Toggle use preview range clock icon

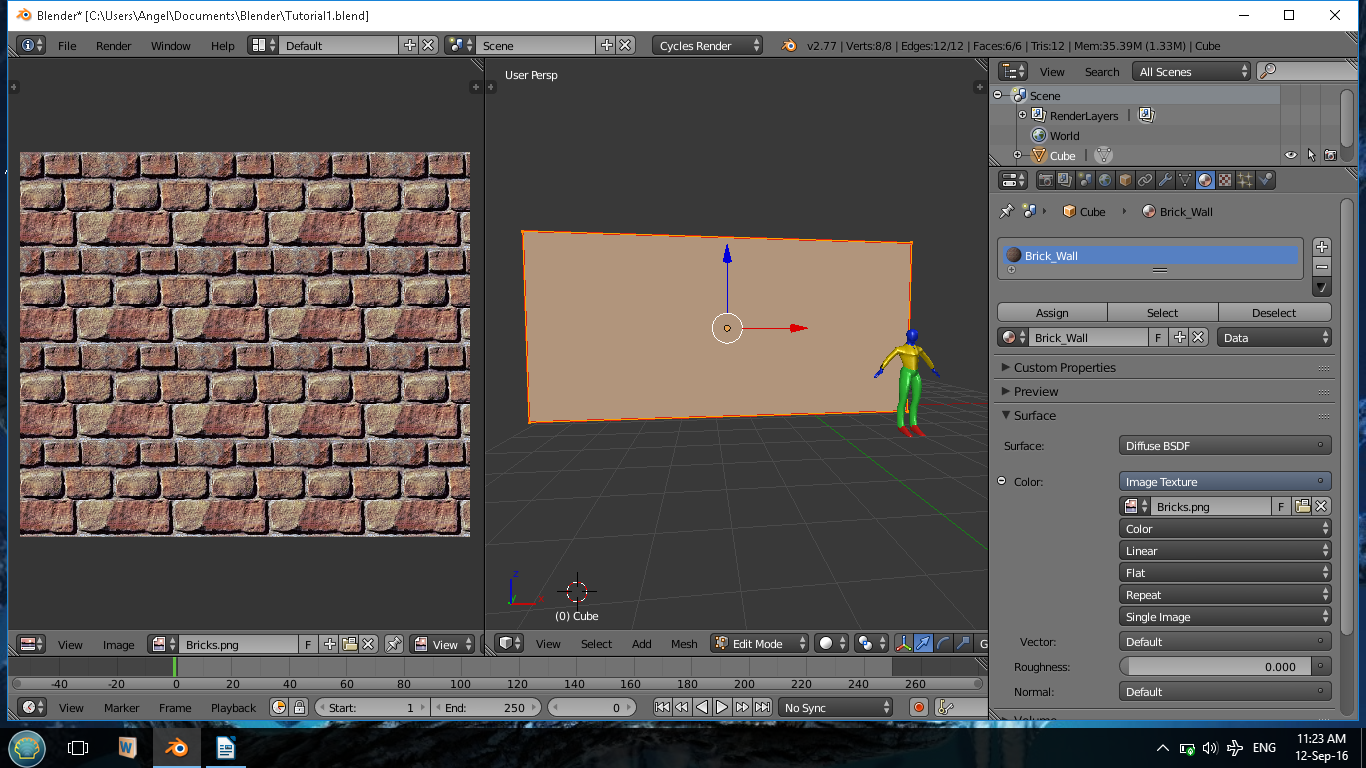click(x=279, y=707)
